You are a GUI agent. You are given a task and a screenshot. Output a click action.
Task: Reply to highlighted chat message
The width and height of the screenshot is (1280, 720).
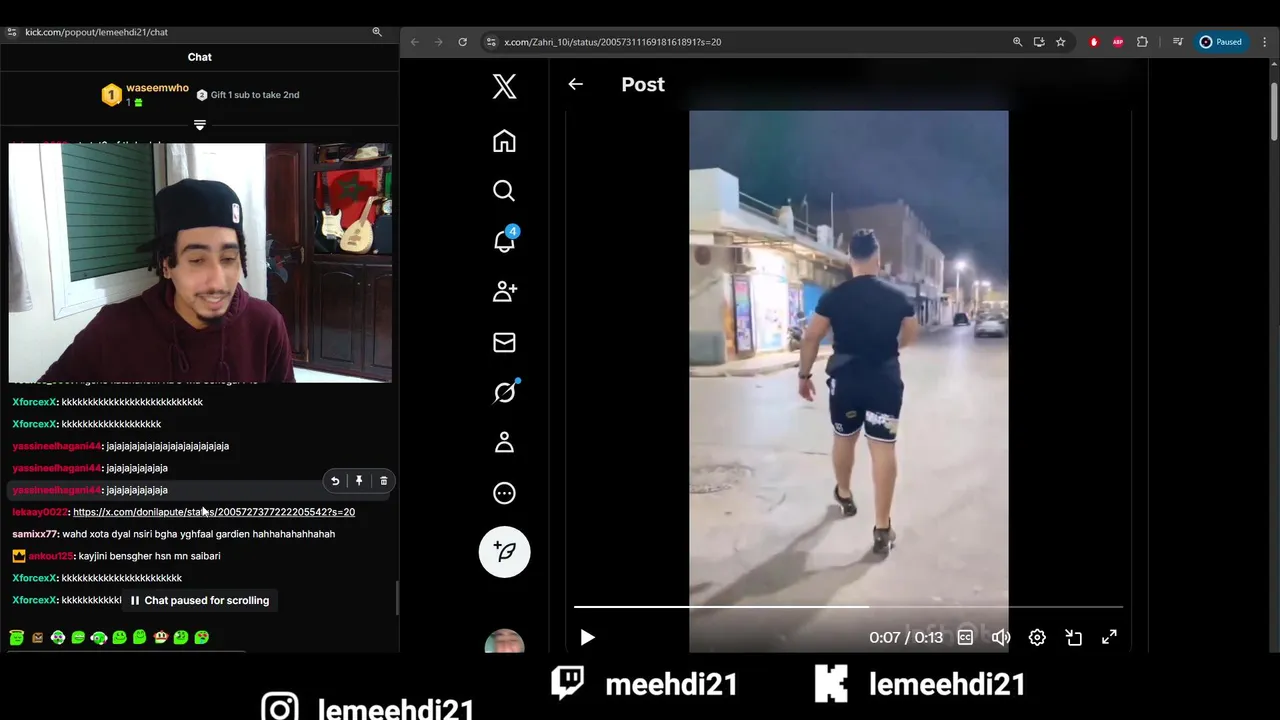coord(335,481)
